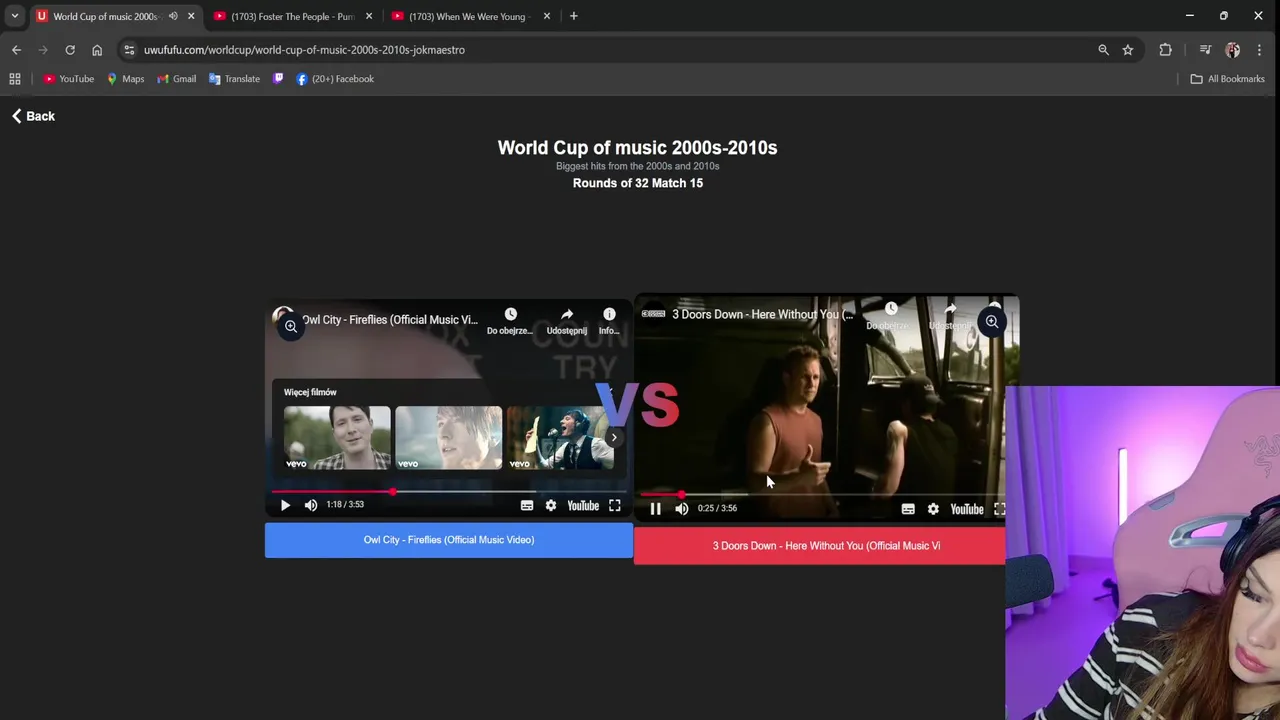This screenshot has height=720, width=1280.
Task: Open browser extensions puzzle icon
Action: coord(1166,50)
